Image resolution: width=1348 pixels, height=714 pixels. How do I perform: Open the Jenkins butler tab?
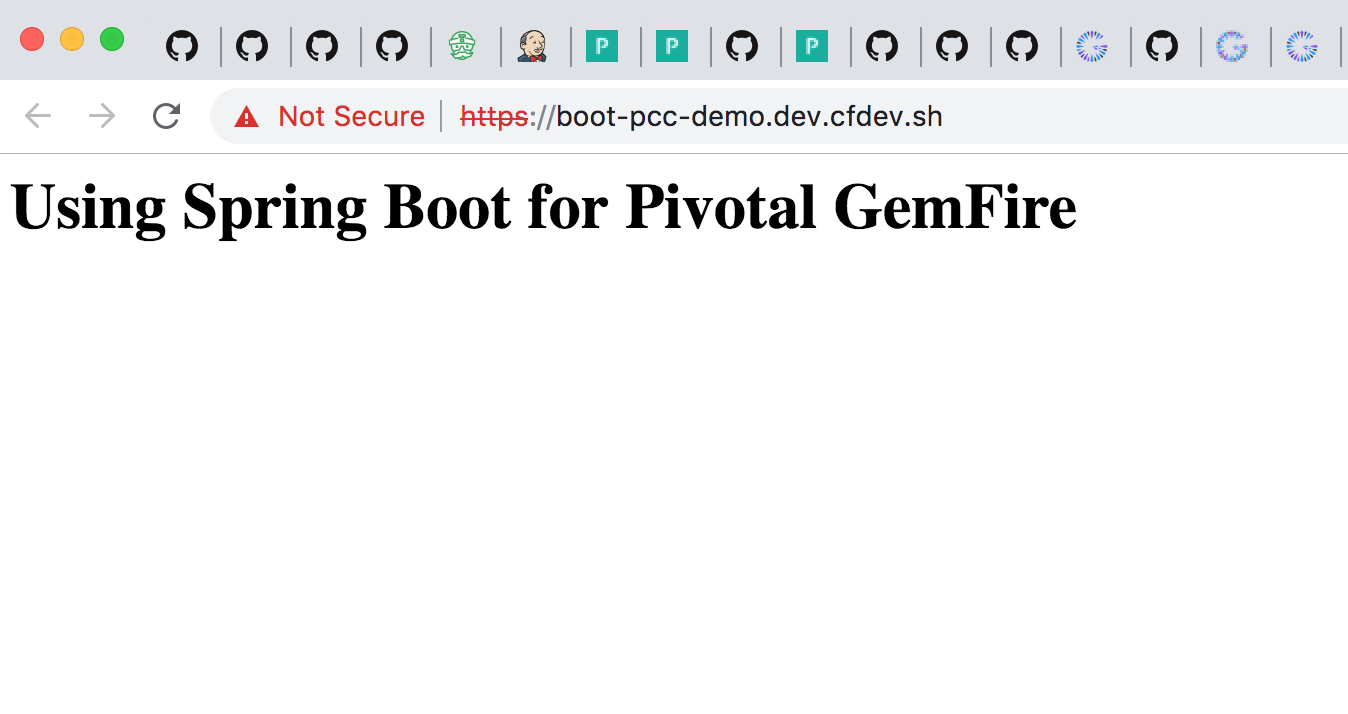point(532,46)
